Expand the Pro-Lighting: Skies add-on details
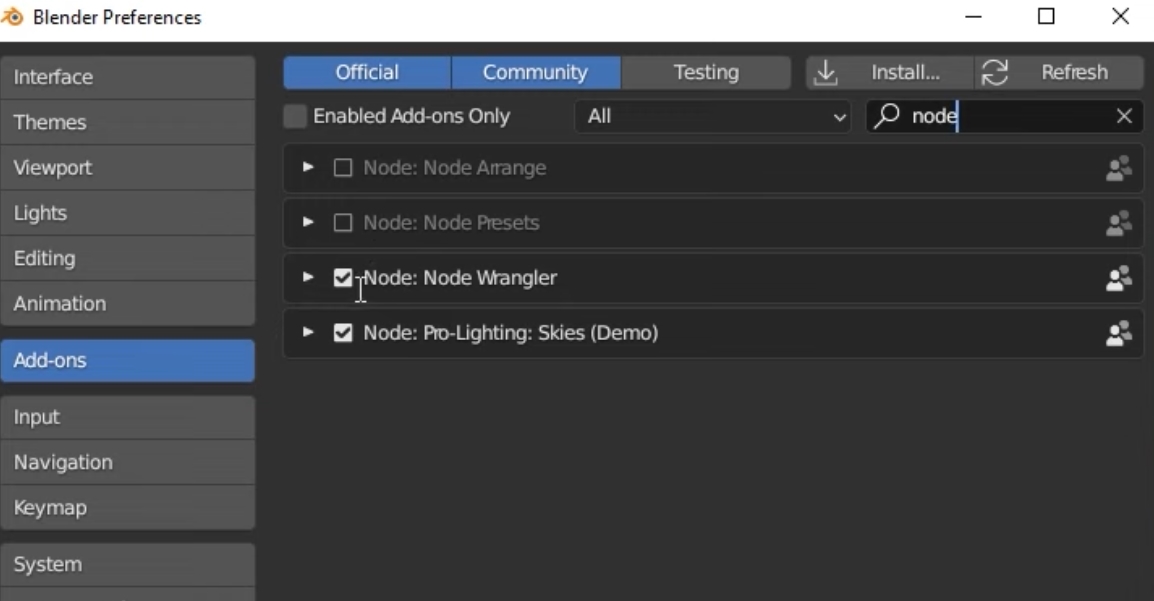 pos(308,332)
